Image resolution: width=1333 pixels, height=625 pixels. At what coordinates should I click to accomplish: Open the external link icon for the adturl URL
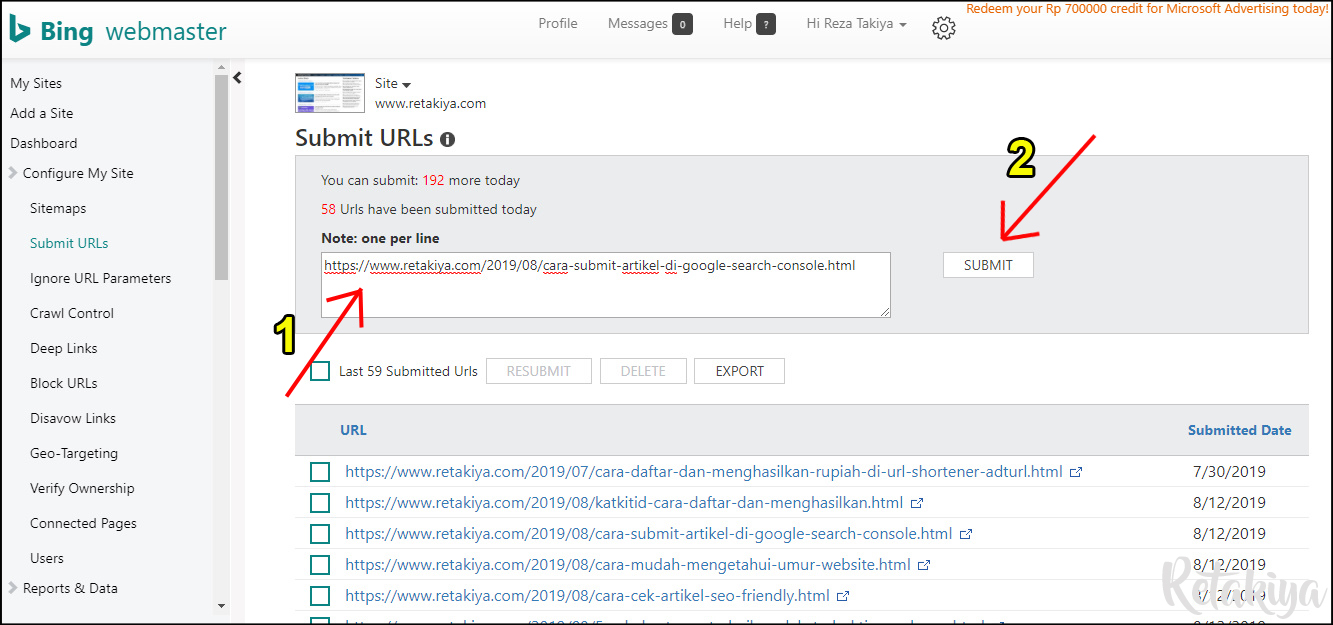[1076, 472]
